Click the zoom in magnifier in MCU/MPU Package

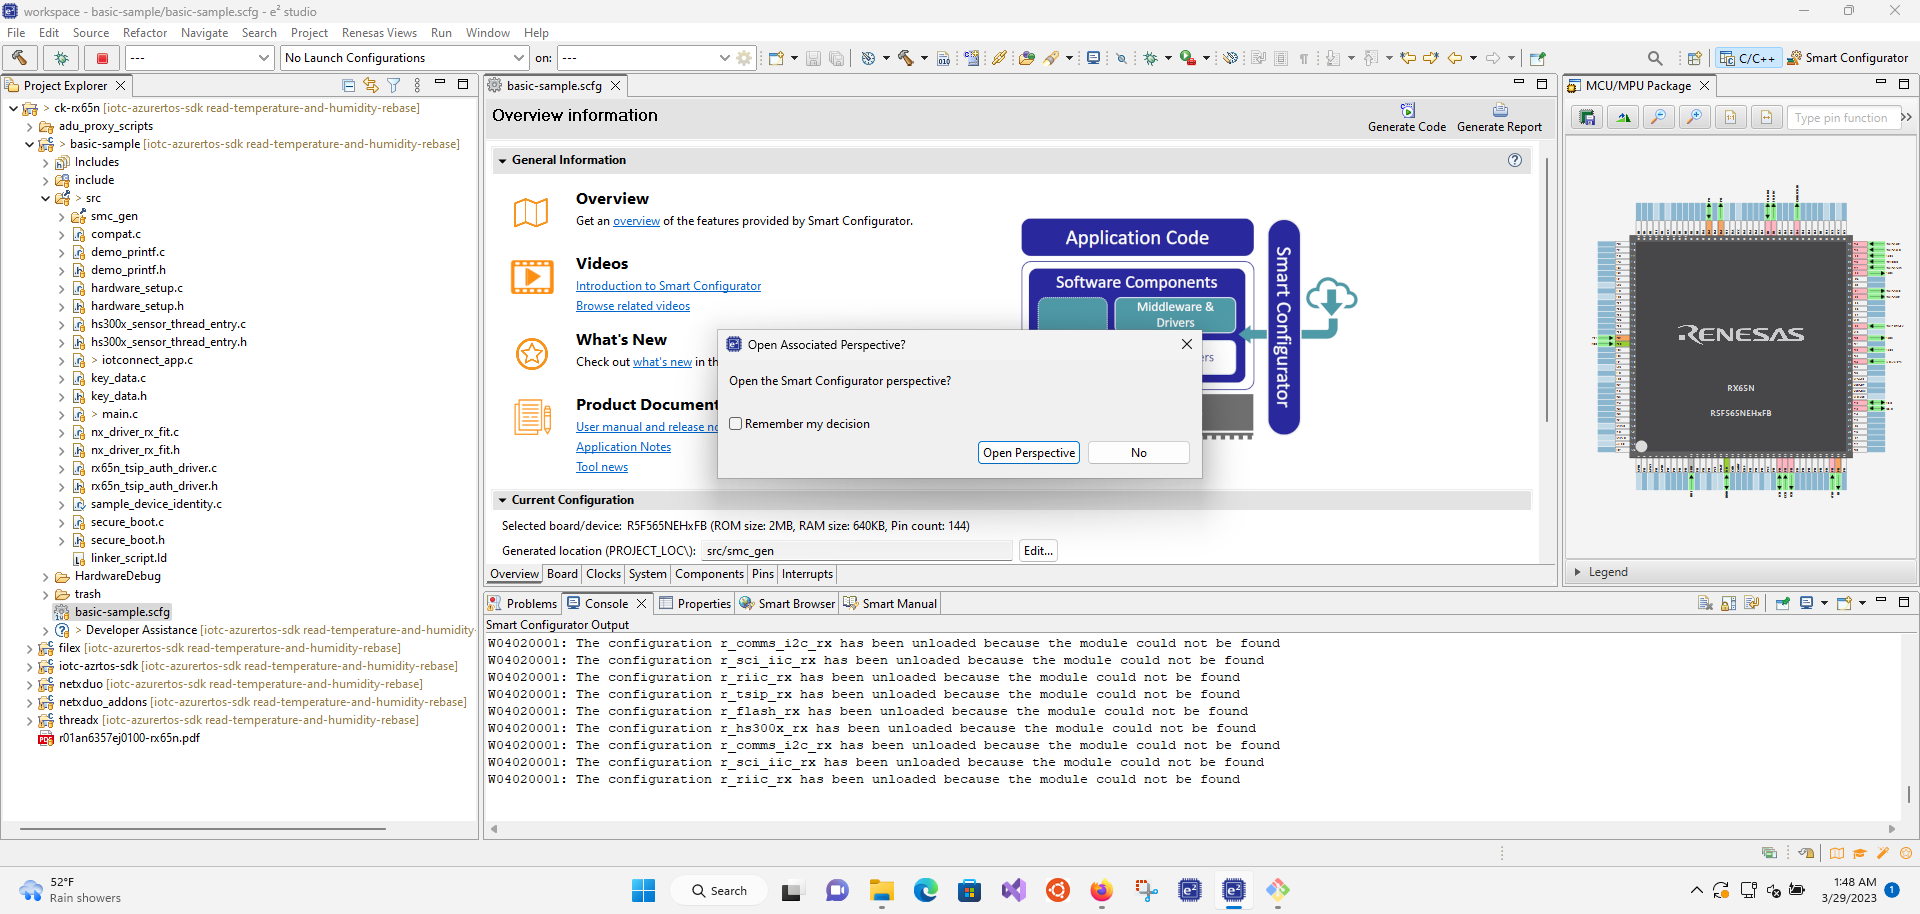pos(1694,118)
